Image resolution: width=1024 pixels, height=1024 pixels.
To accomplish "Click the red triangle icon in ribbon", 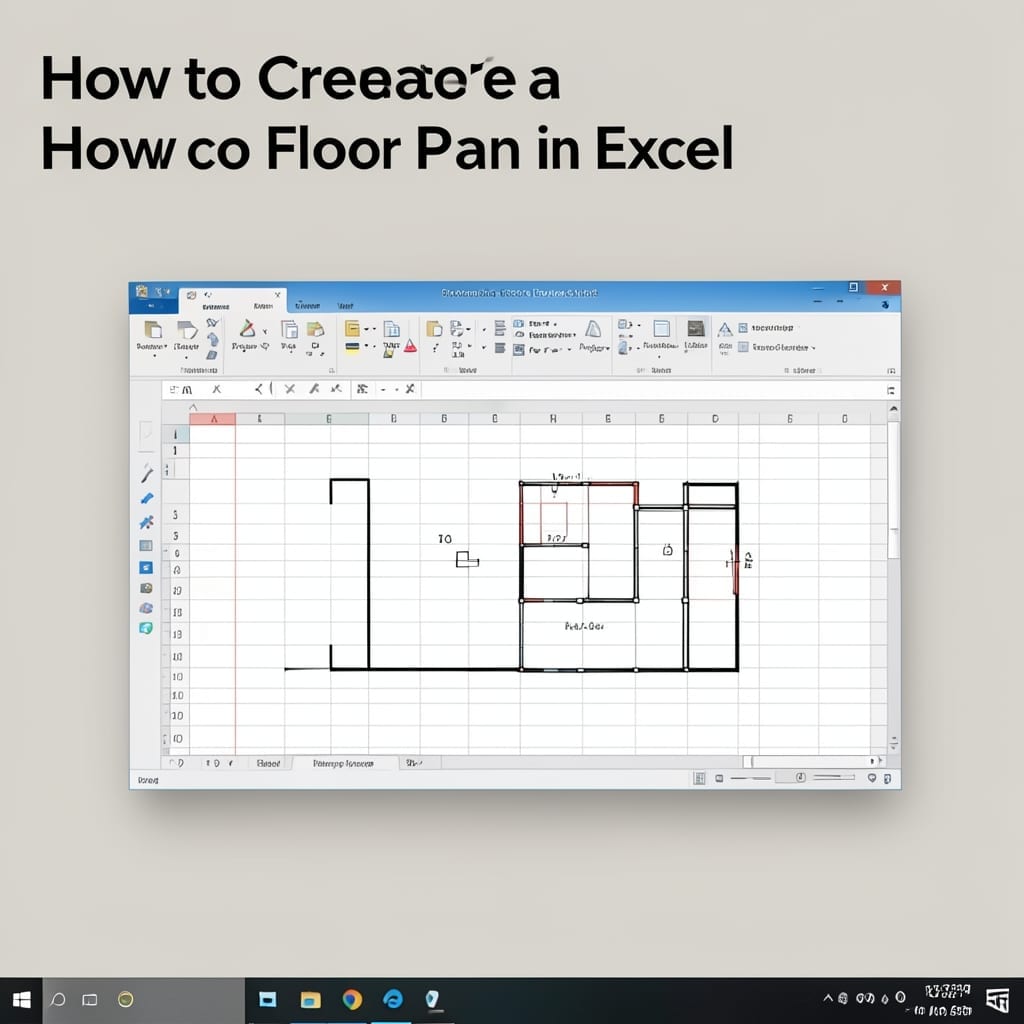I will [x=410, y=346].
